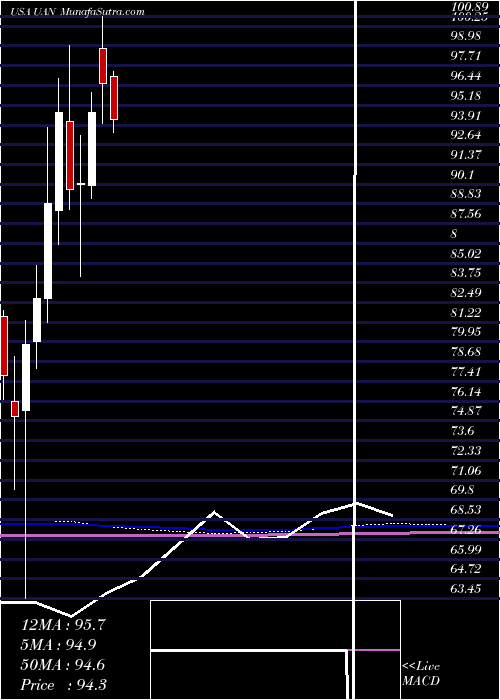The height and width of the screenshot is (700, 500).
Task: Click the 67.26 price axis label
Action: click(x=466, y=529)
